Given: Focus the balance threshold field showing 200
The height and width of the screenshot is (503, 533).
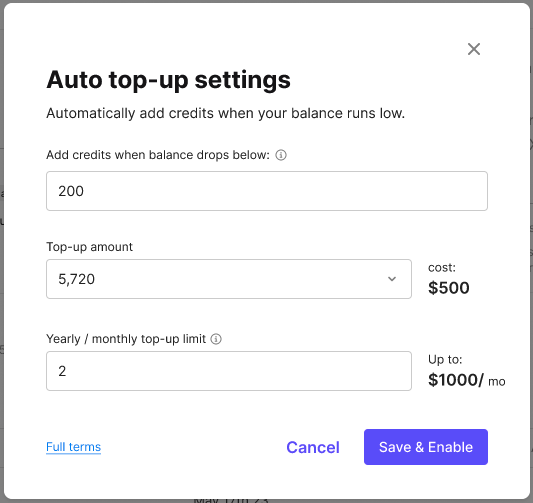Looking at the screenshot, I should (267, 191).
